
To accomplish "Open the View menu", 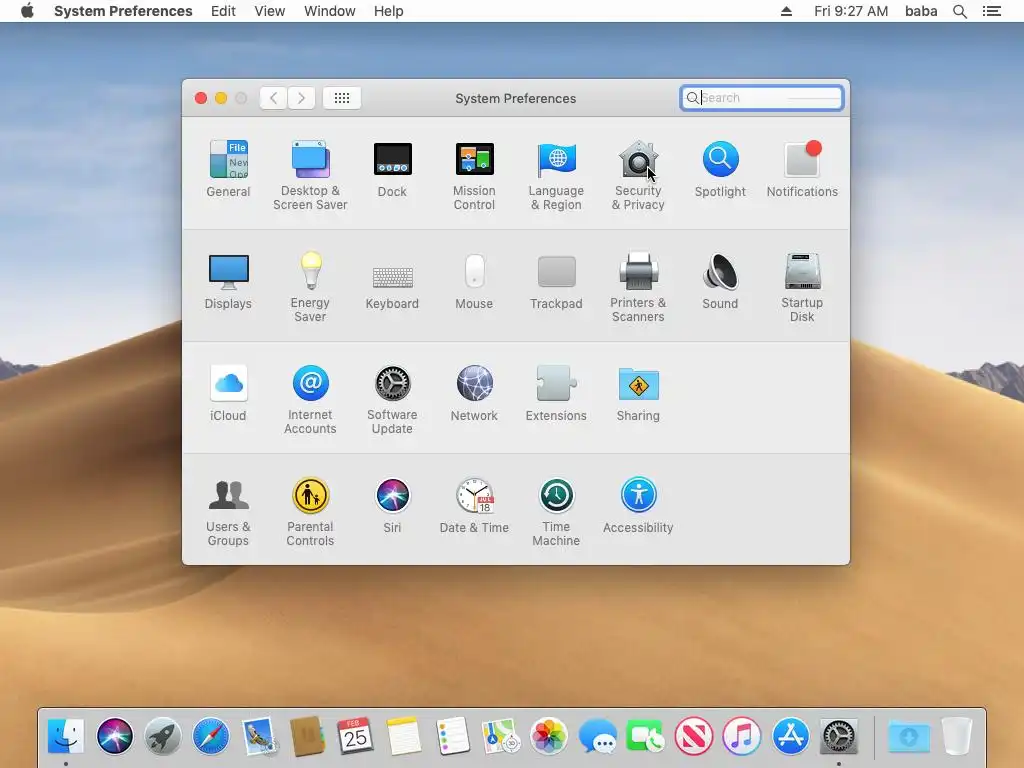I will 270,11.
